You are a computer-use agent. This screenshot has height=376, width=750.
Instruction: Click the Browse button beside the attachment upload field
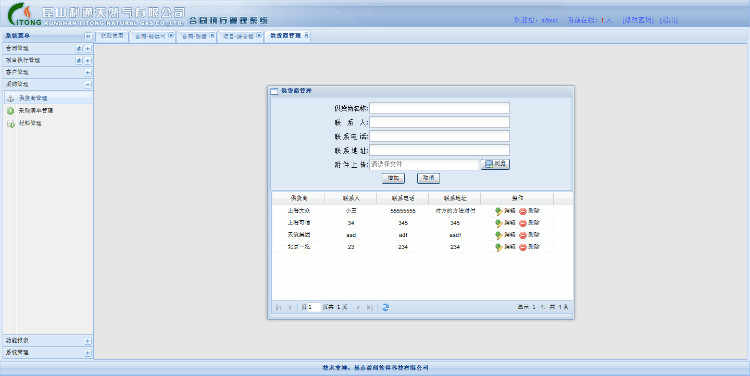496,164
